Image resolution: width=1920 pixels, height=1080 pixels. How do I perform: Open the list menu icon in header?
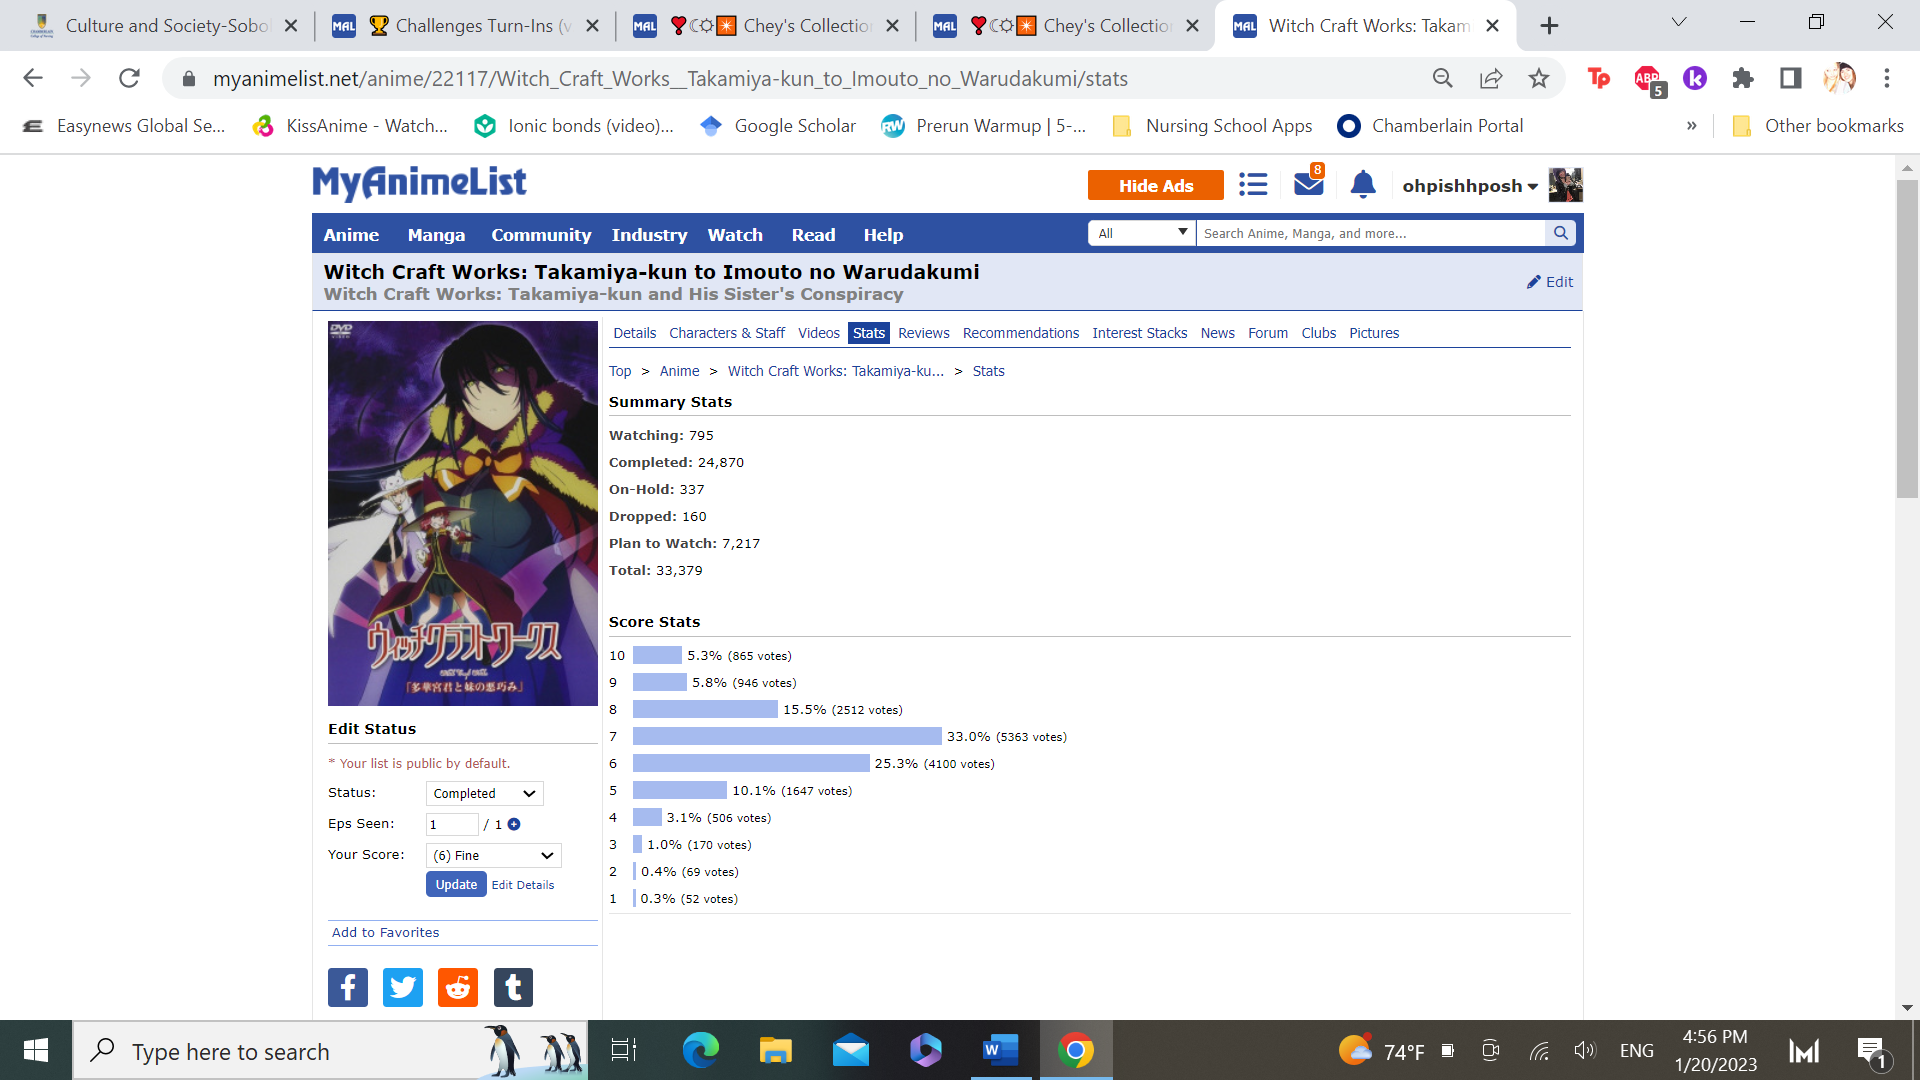tap(1253, 184)
